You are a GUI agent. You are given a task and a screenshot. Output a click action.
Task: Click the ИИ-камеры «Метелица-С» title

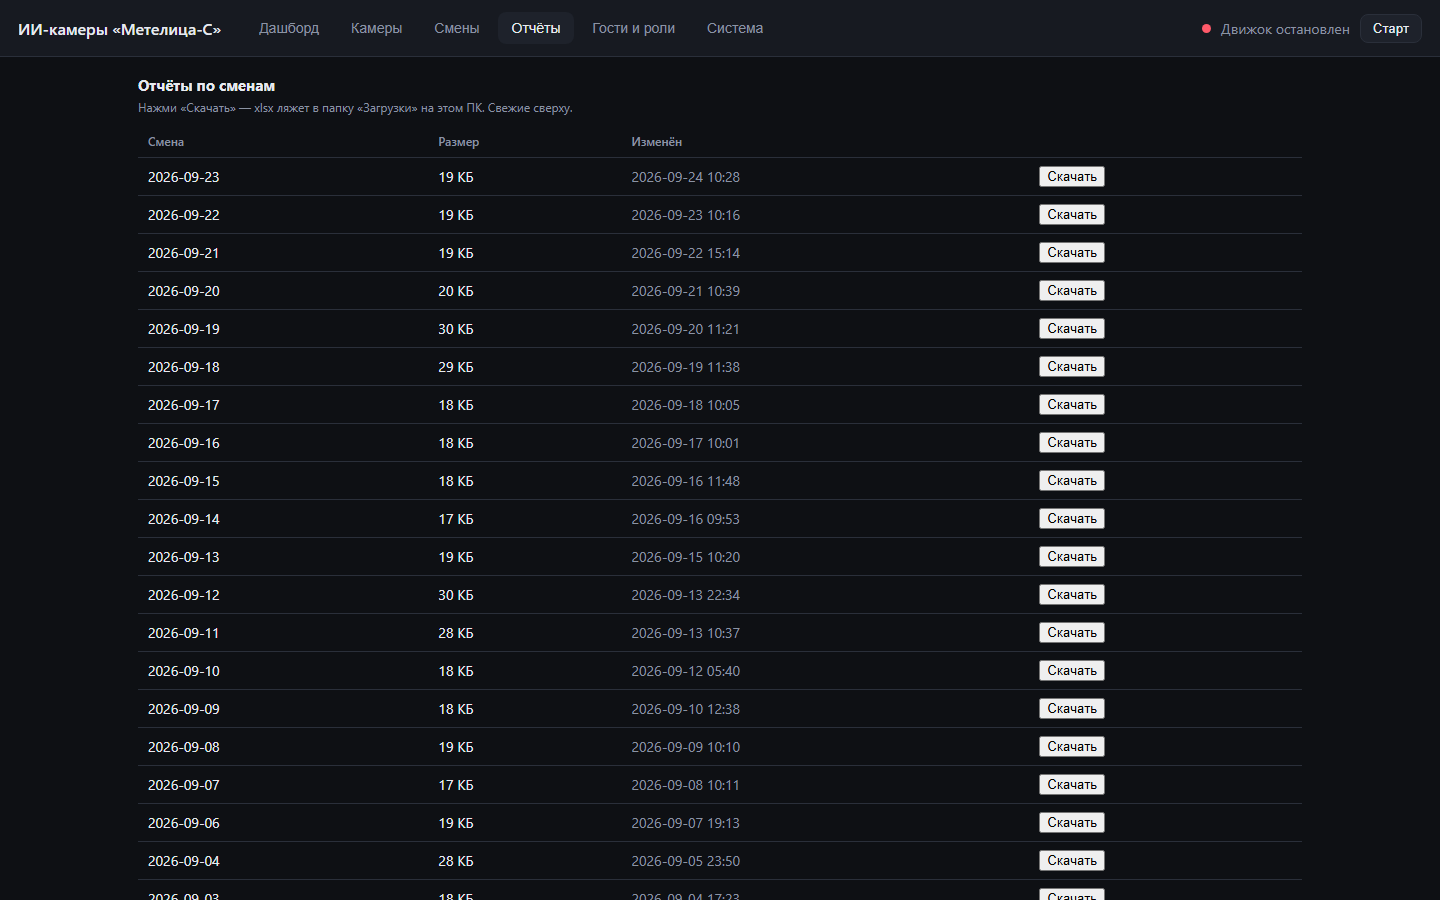(119, 29)
